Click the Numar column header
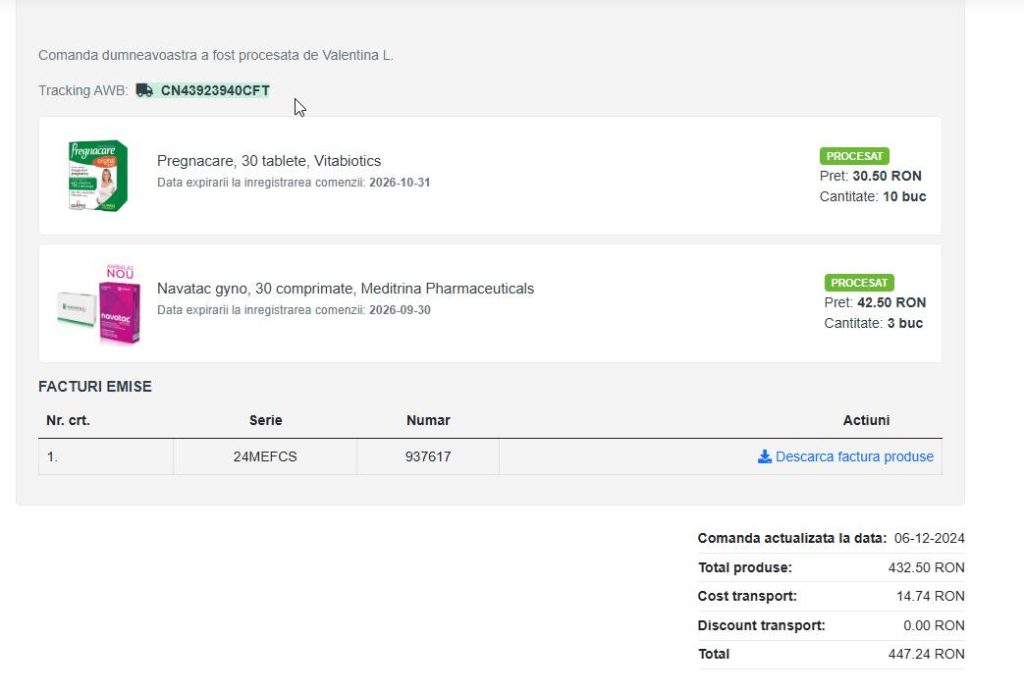This screenshot has height=695, width=1024. 427,420
